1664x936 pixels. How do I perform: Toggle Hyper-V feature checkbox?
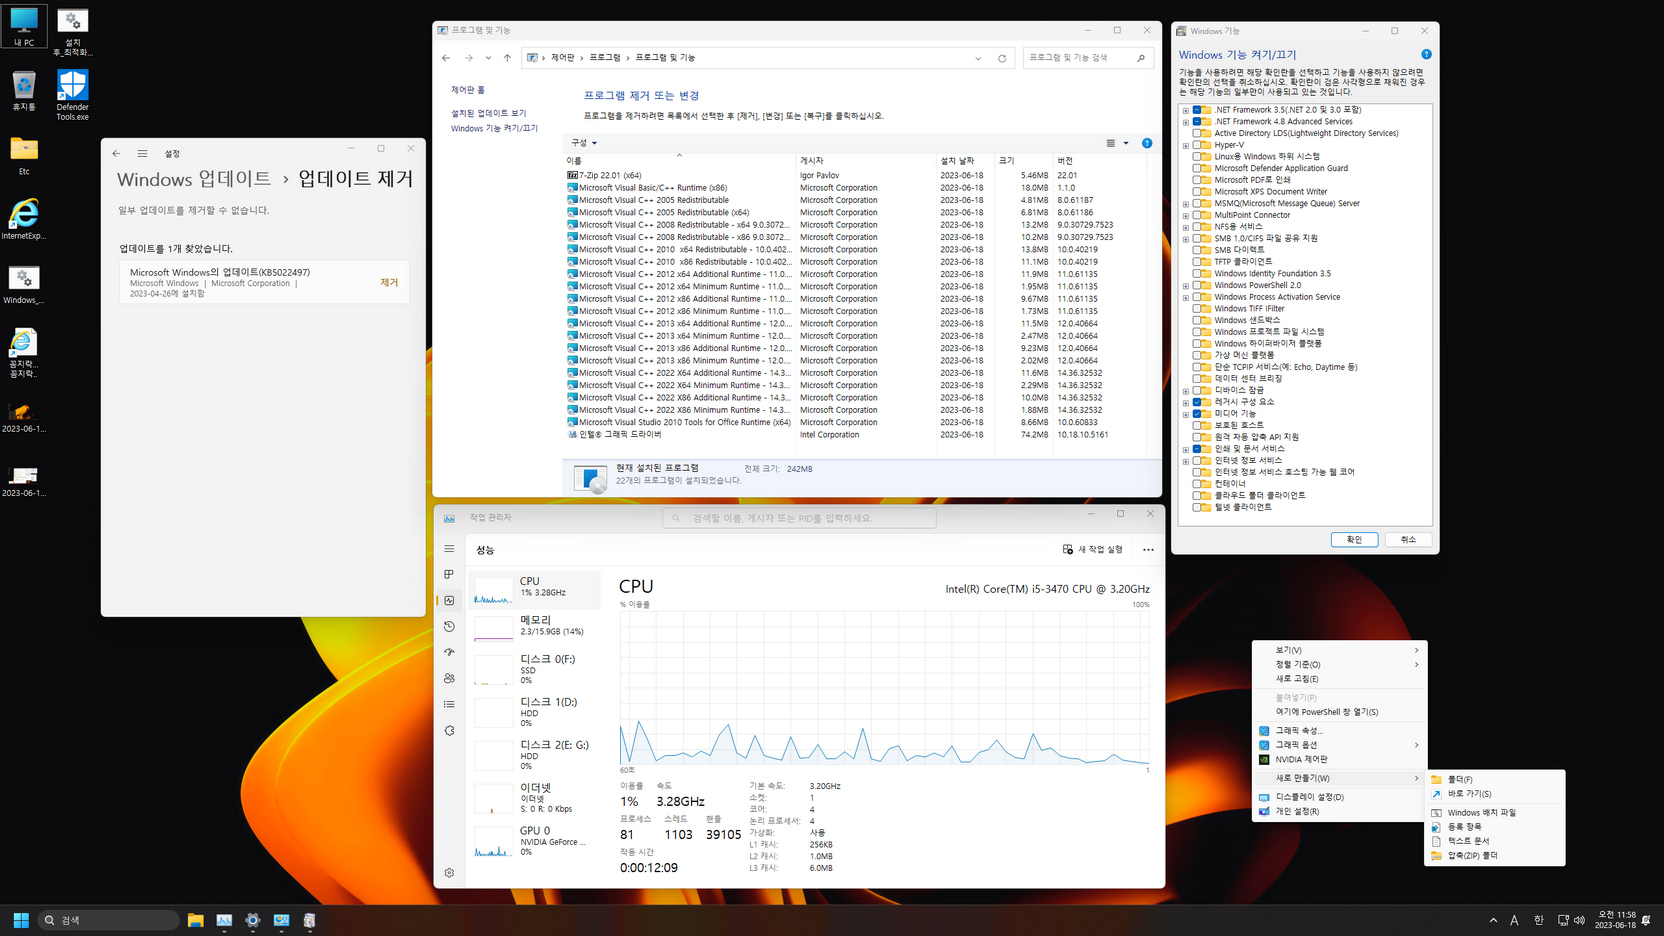pyautogui.click(x=1197, y=145)
